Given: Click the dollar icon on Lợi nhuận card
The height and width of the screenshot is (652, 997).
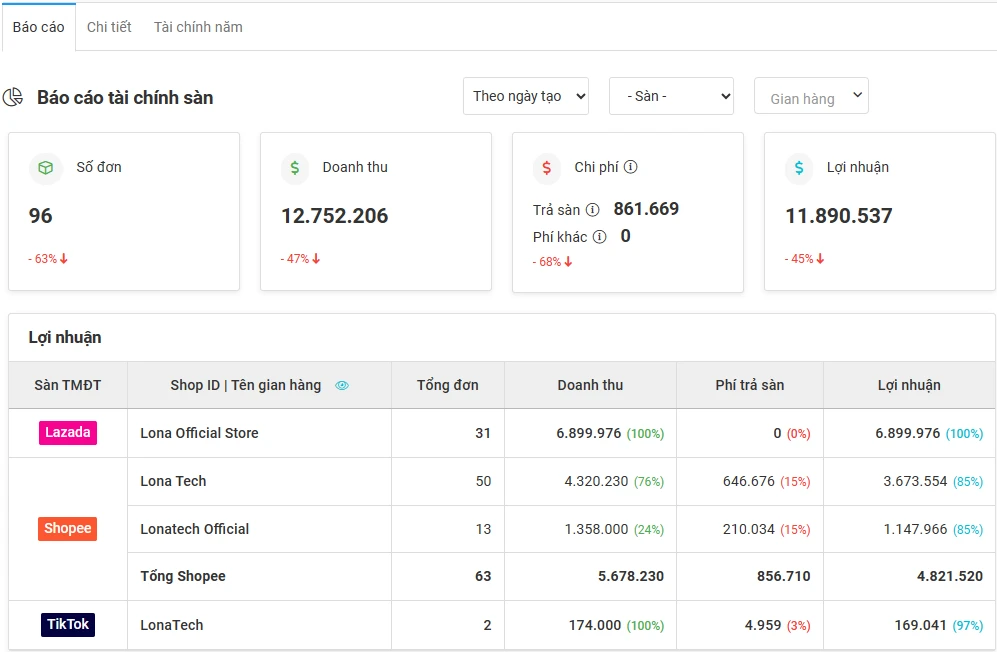Looking at the screenshot, I should tap(798, 168).
